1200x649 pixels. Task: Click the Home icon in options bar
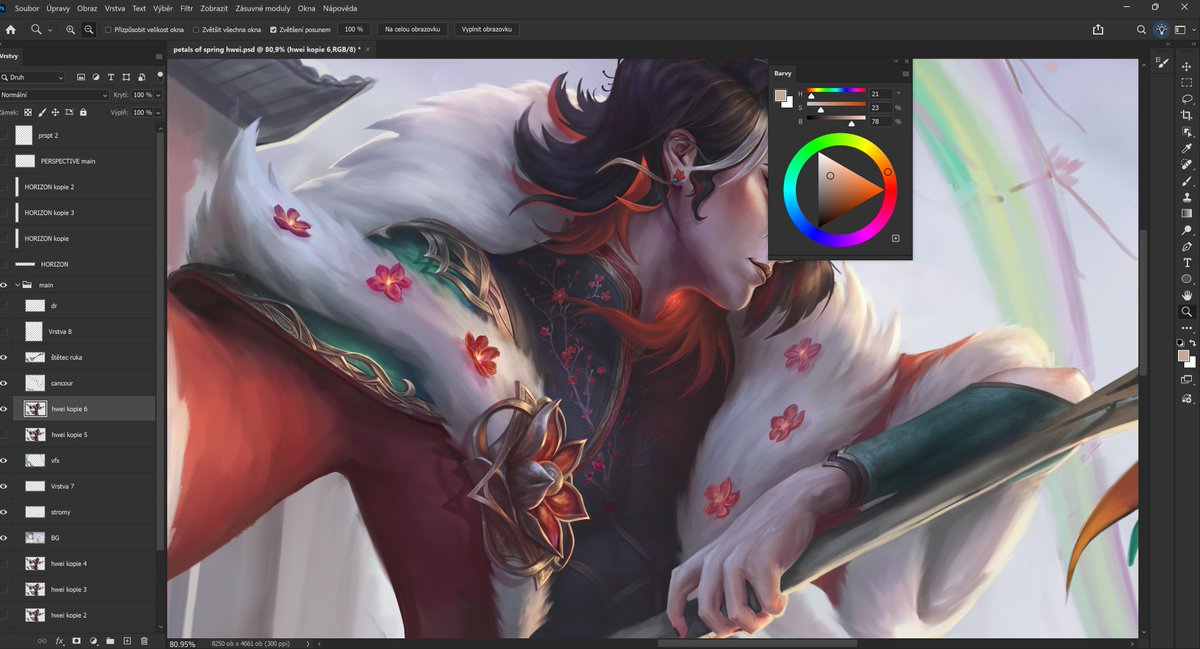pyautogui.click(x=11, y=29)
